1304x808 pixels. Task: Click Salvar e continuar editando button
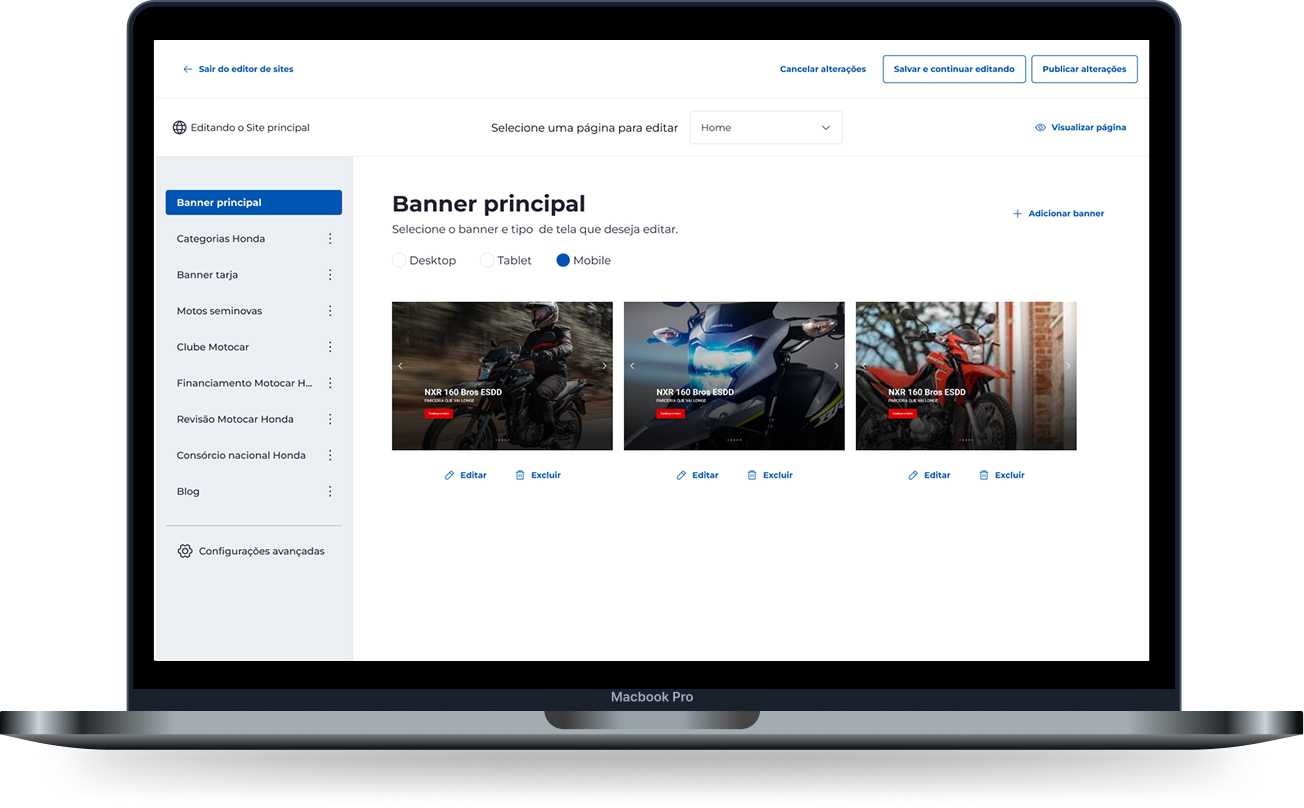pyautogui.click(x=954, y=69)
